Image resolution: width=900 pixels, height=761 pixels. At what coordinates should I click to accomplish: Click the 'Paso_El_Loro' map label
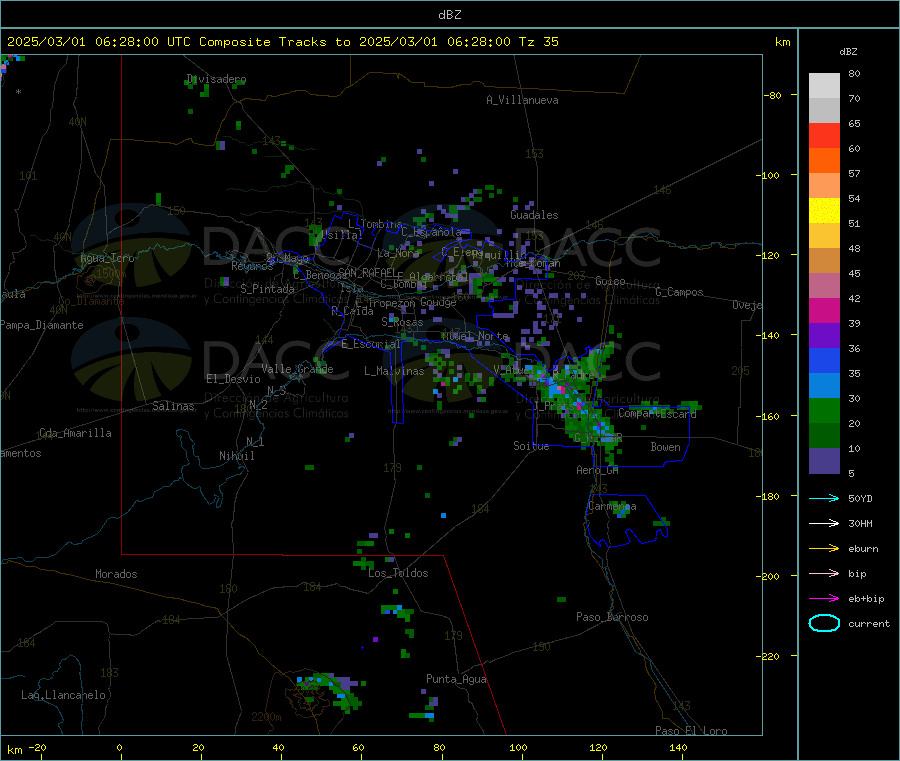[x=692, y=731]
